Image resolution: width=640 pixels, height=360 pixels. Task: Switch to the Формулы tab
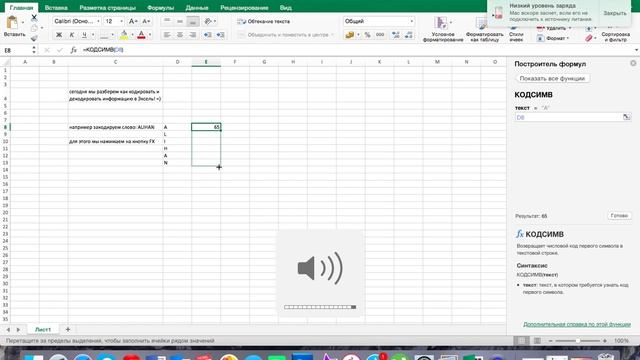tap(160, 8)
